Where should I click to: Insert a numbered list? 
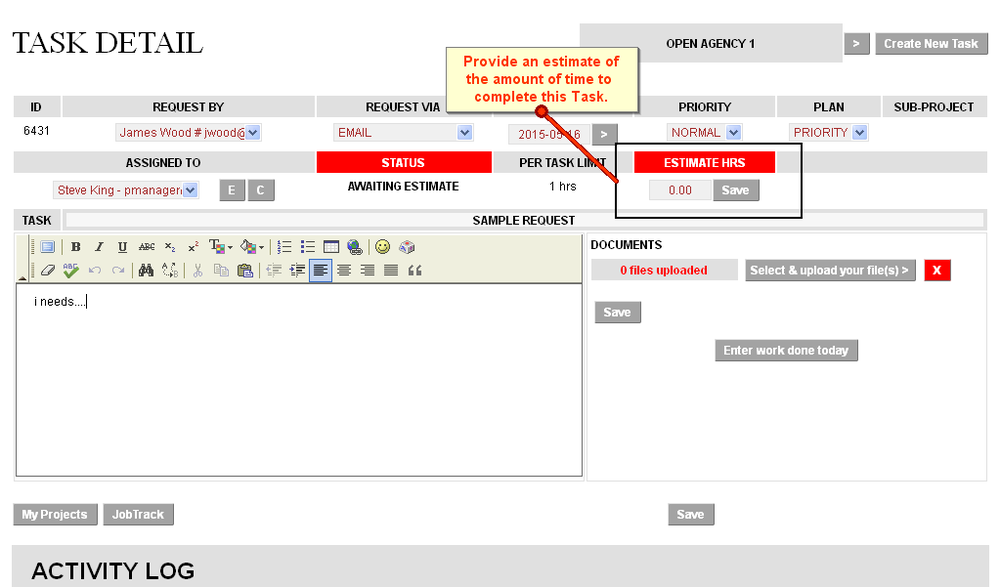click(283, 247)
